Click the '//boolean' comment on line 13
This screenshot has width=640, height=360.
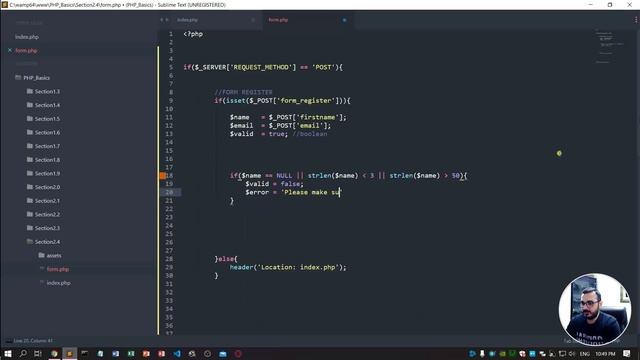click(310, 134)
